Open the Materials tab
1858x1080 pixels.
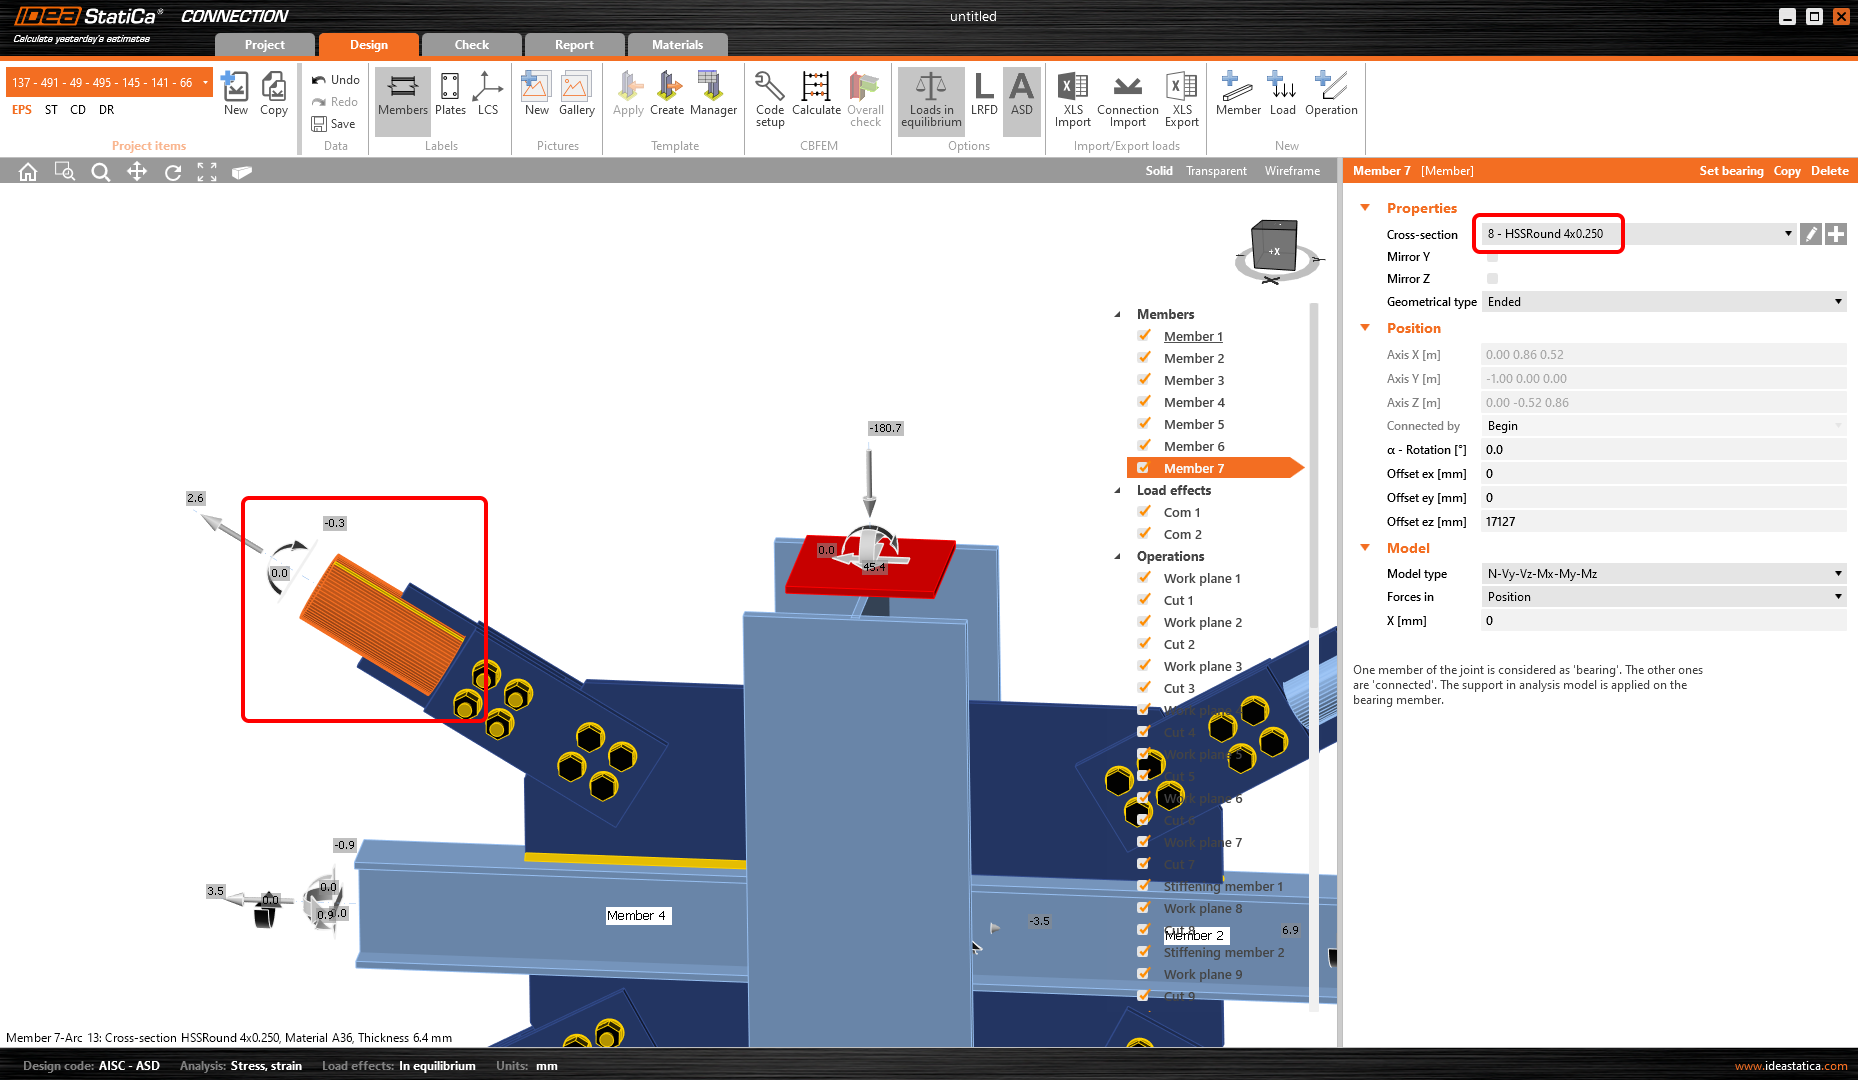pyautogui.click(x=677, y=45)
